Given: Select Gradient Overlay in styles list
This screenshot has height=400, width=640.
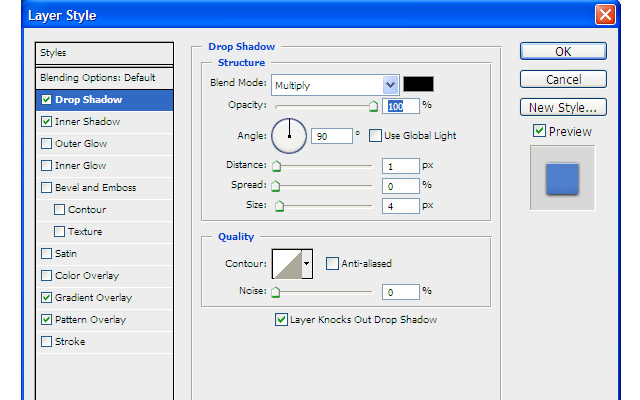Looking at the screenshot, I should pos(93,297).
